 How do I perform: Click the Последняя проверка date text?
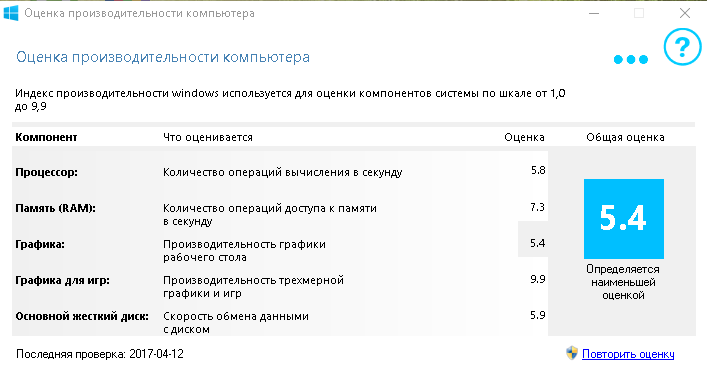click(100, 354)
